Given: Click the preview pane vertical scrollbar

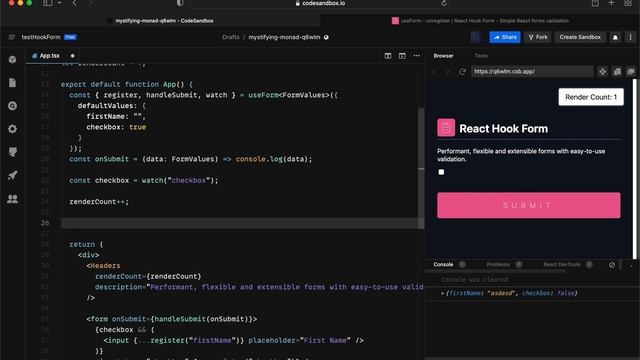Looking at the screenshot, I should point(634,169).
